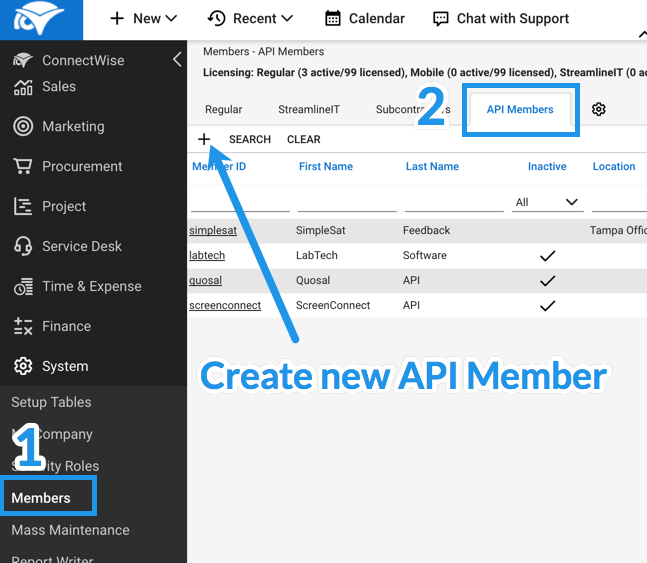Image resolution: width=647 pixels, height=563 pixels.
Task: Open the simplesat member link
Action: 213,231
